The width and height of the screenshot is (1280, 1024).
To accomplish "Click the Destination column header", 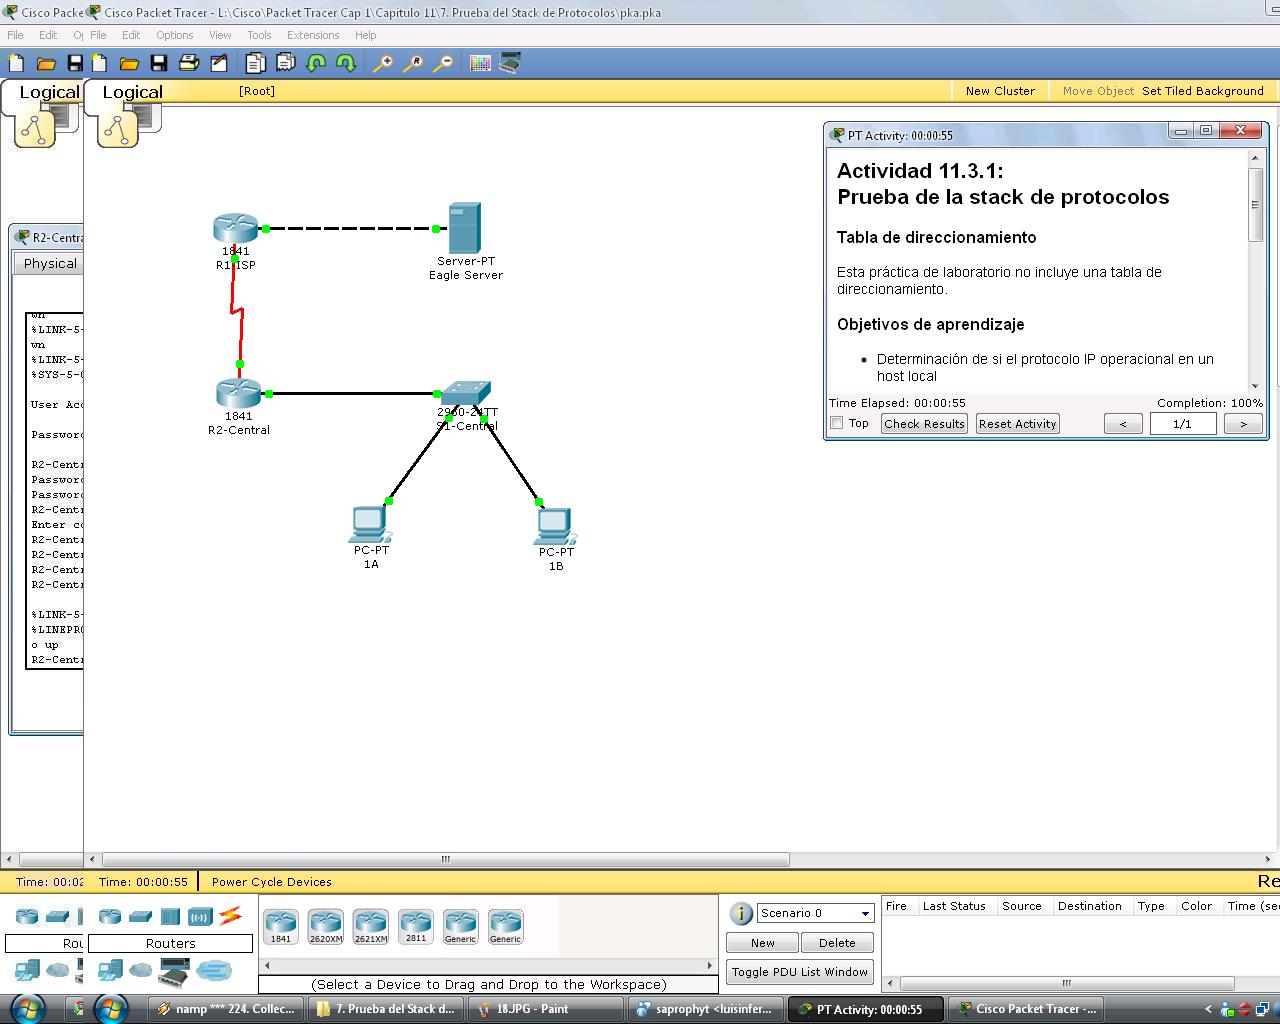I will 1089,906.
